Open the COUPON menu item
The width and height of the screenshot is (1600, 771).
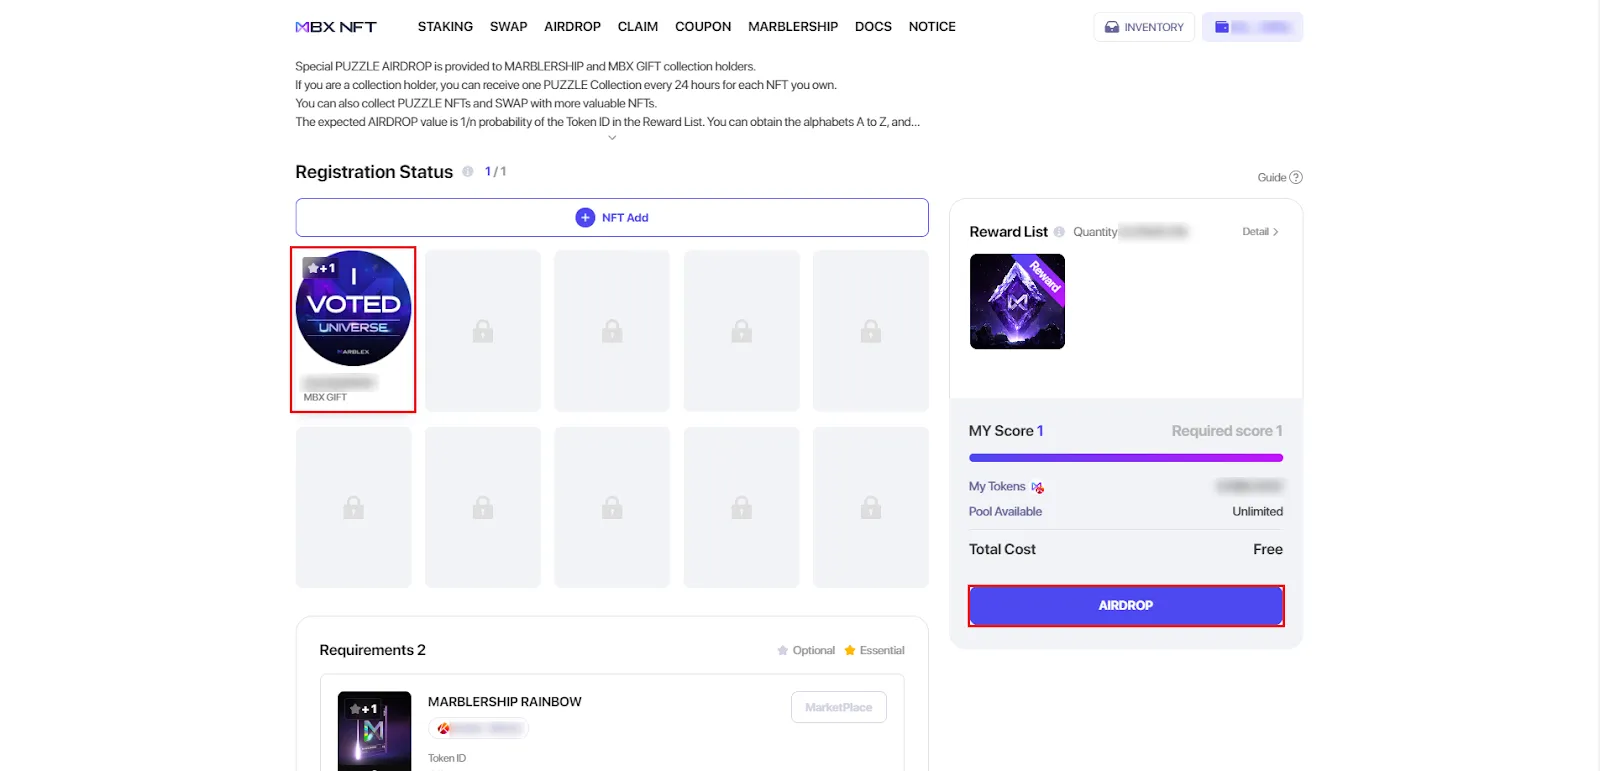click(x=703, y=27)
